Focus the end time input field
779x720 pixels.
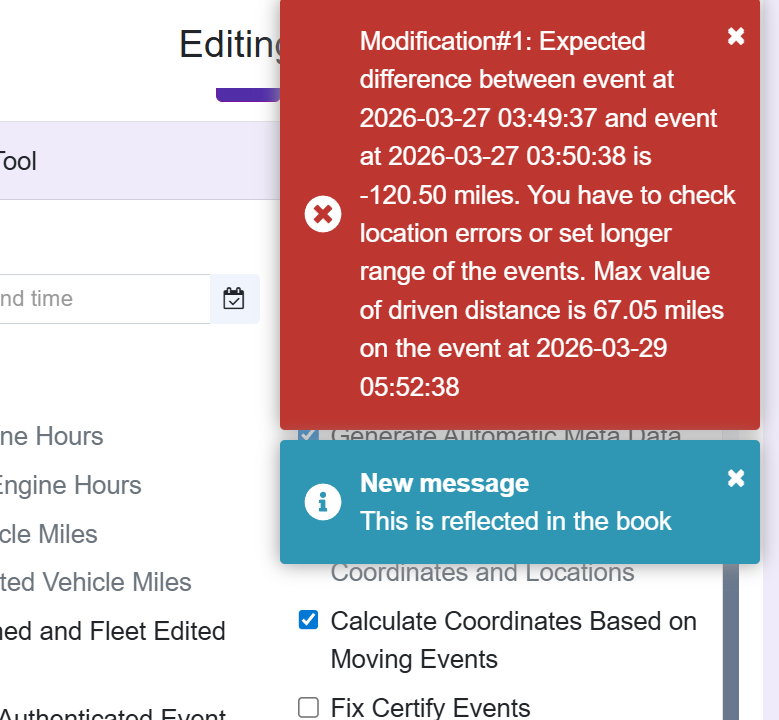(x=104, y=299)
